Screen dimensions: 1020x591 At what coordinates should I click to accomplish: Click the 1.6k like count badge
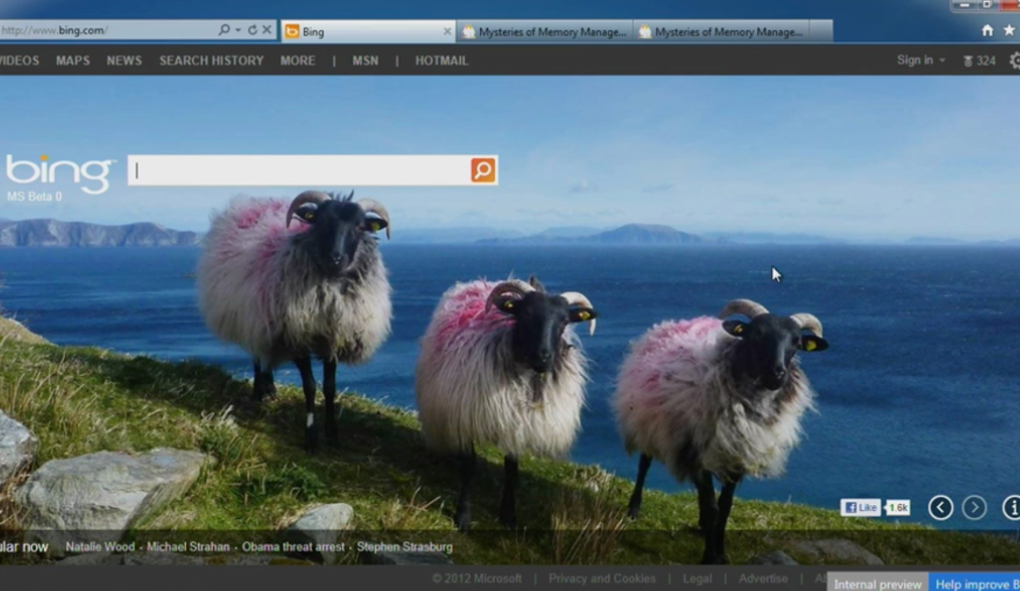(897, 507)
